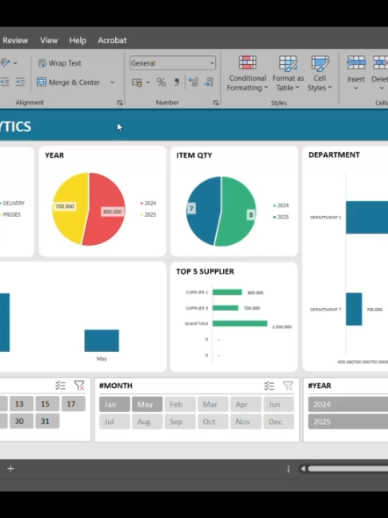Open the Acrobat ribbon tab

112,40
